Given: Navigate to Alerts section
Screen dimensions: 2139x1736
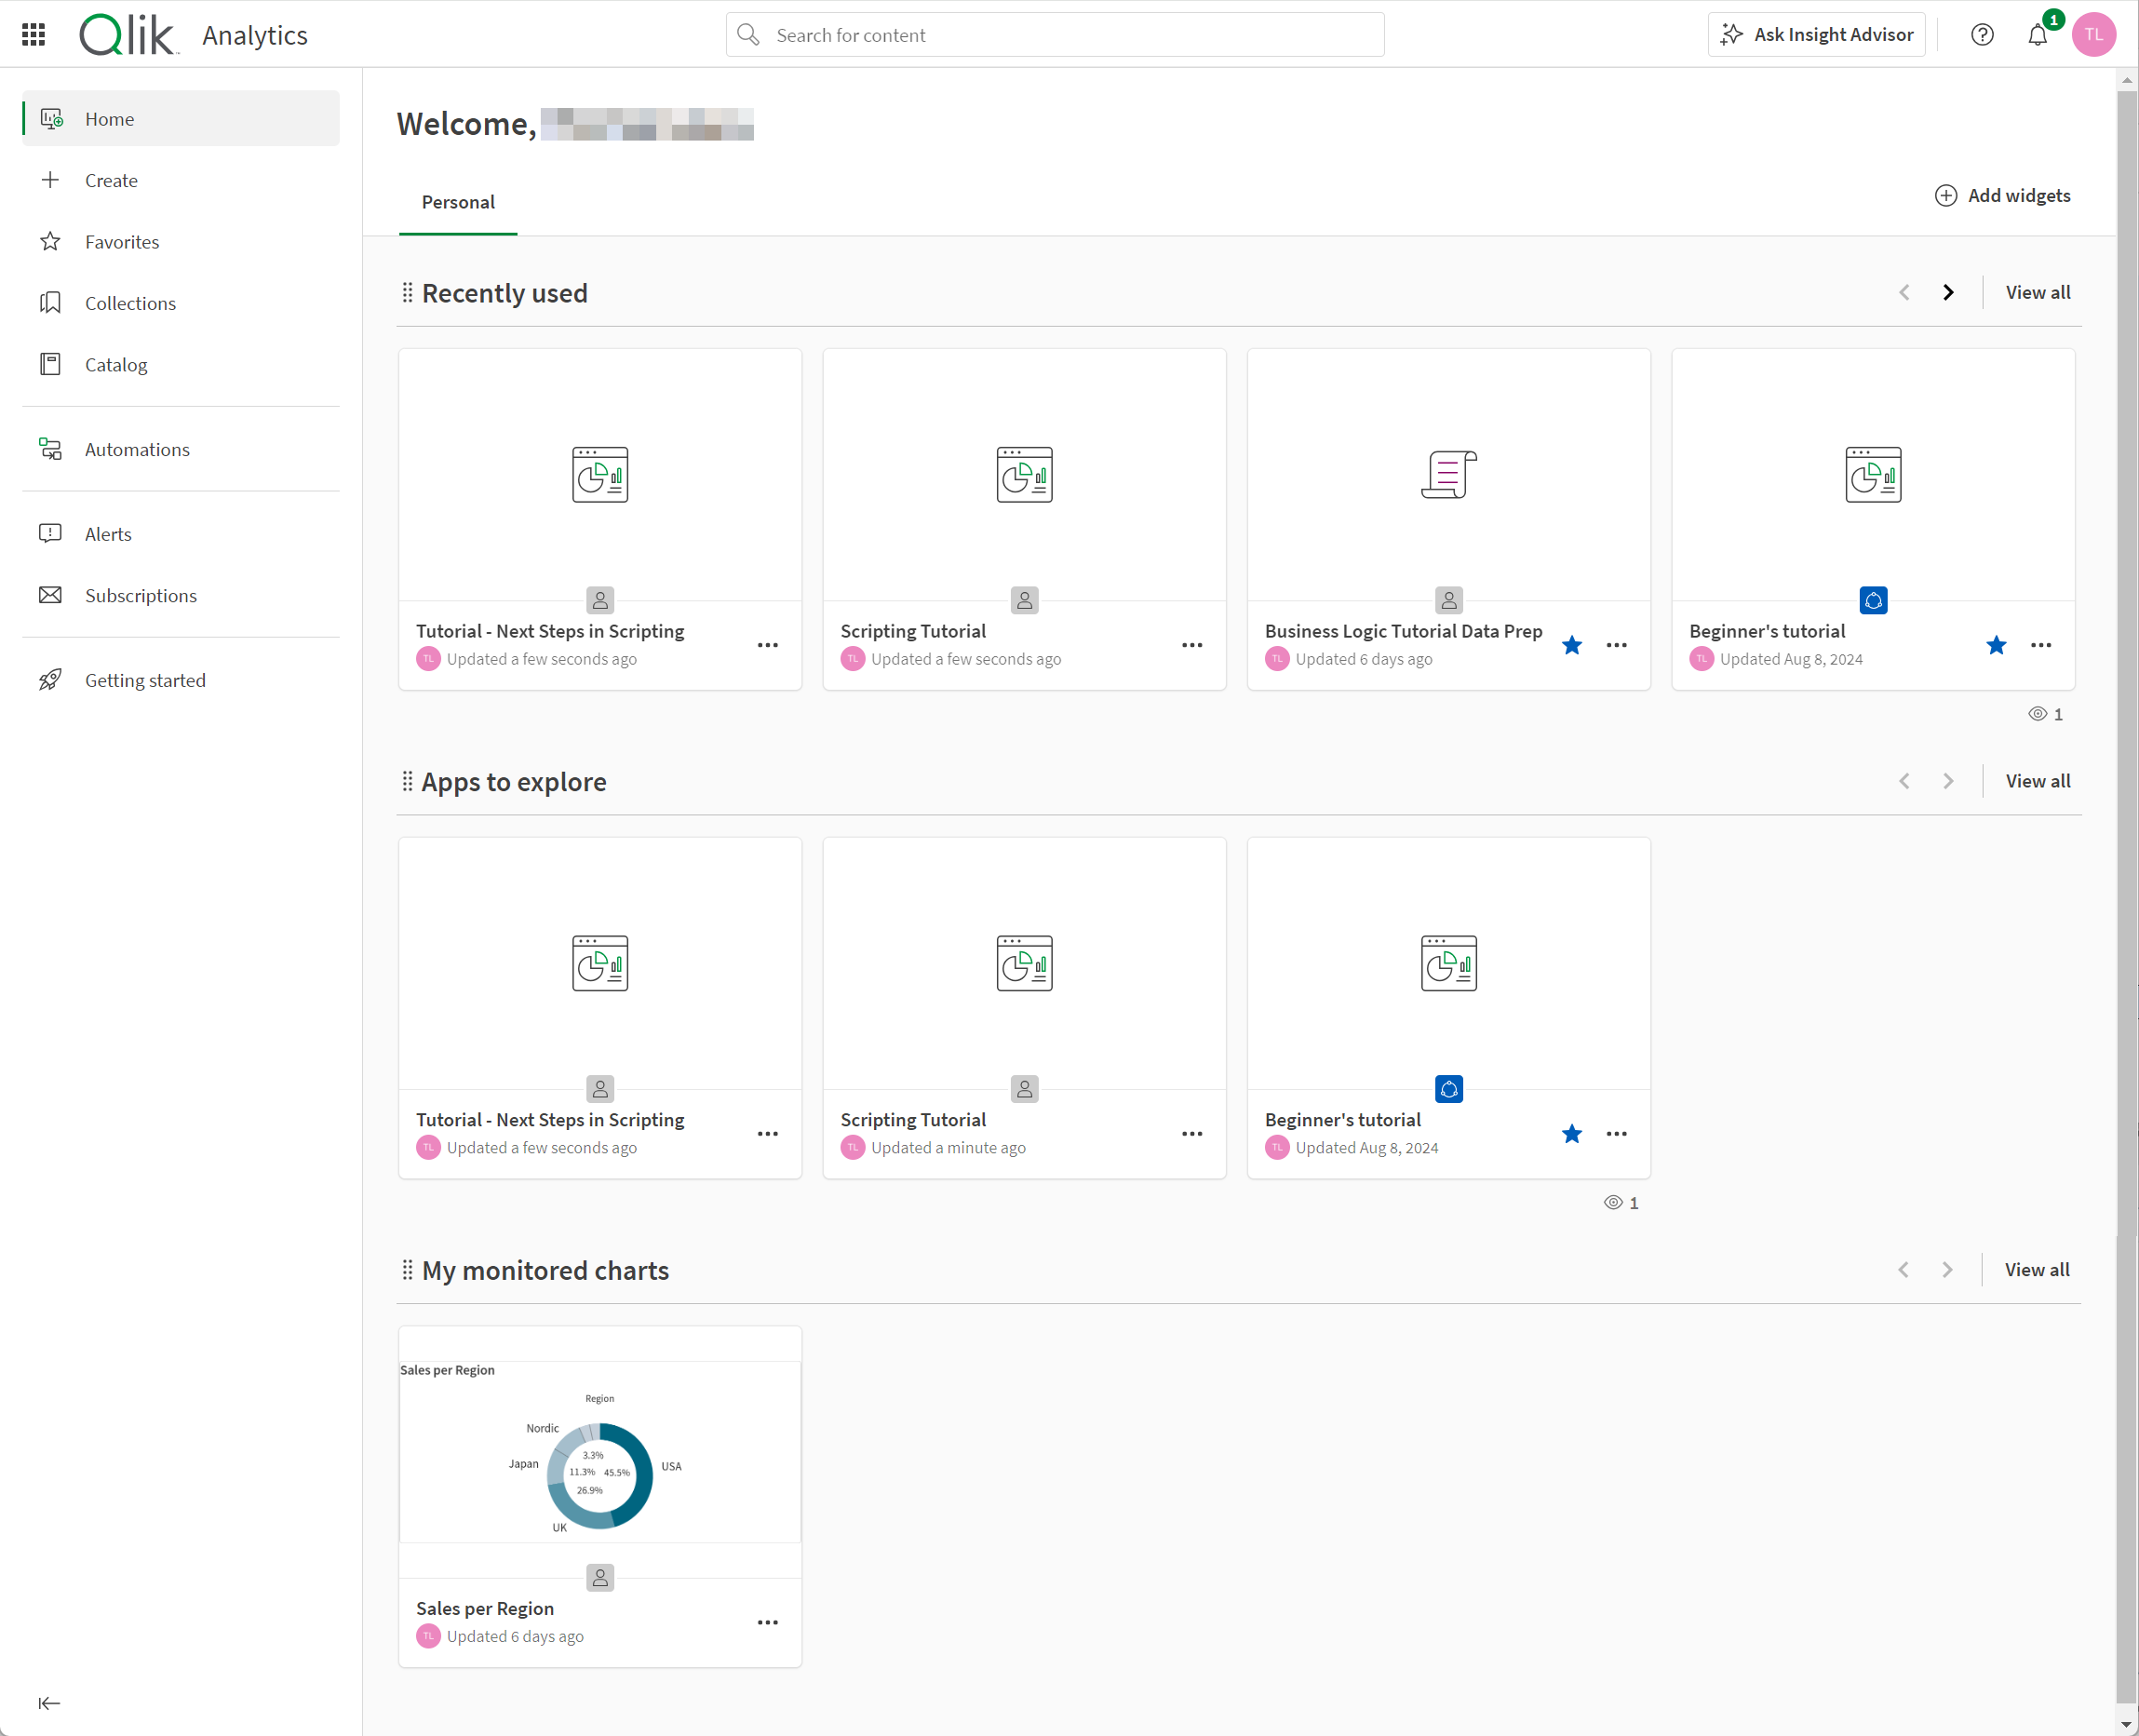Looking at the screenshot, I should (106, 533).
